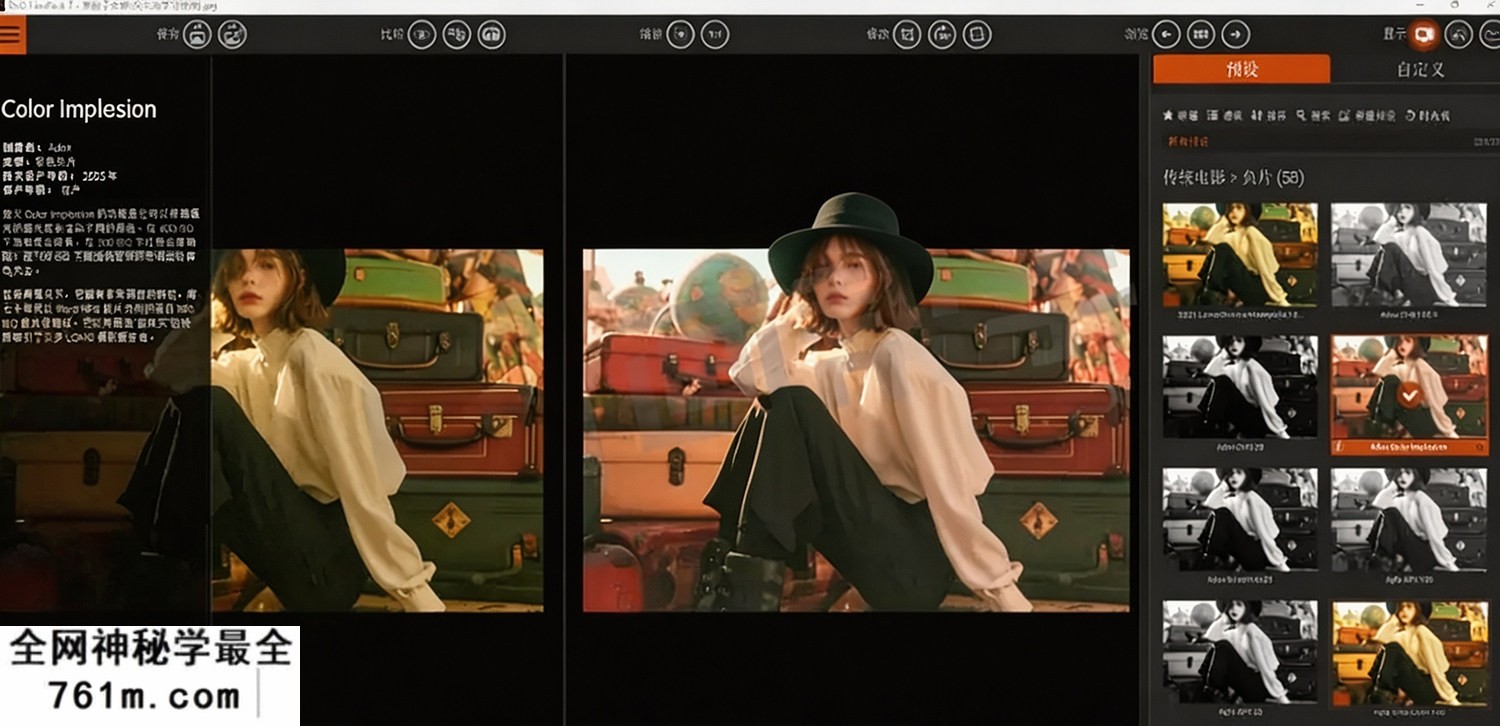
Task: Switch to the 预设 tab
Action: coord(1242,69)
